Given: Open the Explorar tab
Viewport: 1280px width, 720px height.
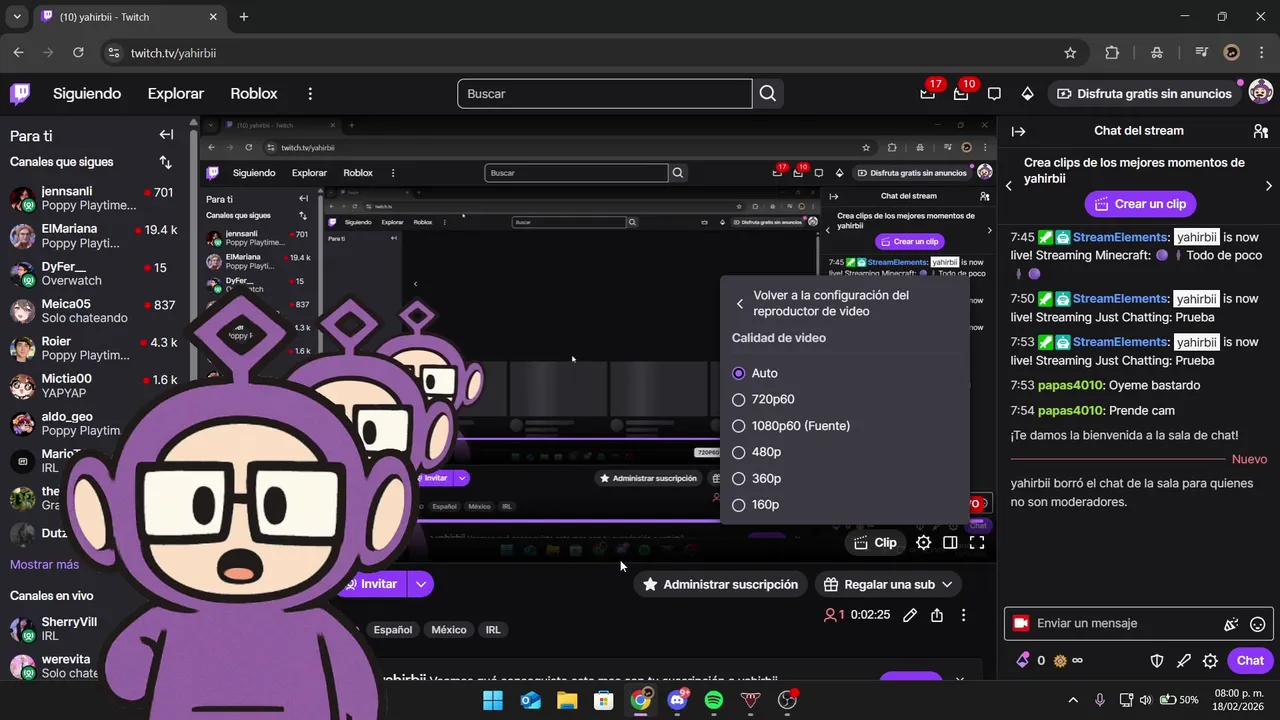Looking at the screenshot, I should click(x=176, y=94).
